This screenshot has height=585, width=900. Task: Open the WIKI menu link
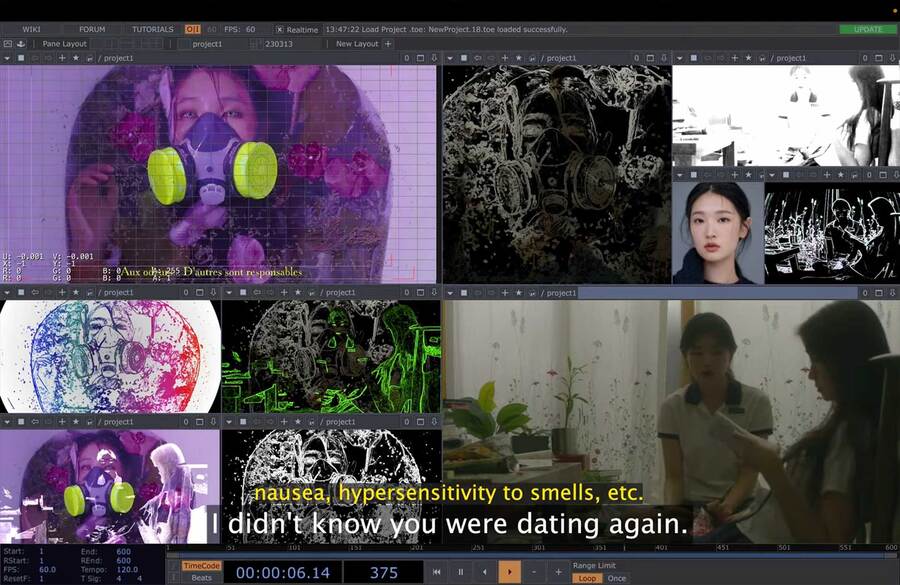(x=31, y=30)
